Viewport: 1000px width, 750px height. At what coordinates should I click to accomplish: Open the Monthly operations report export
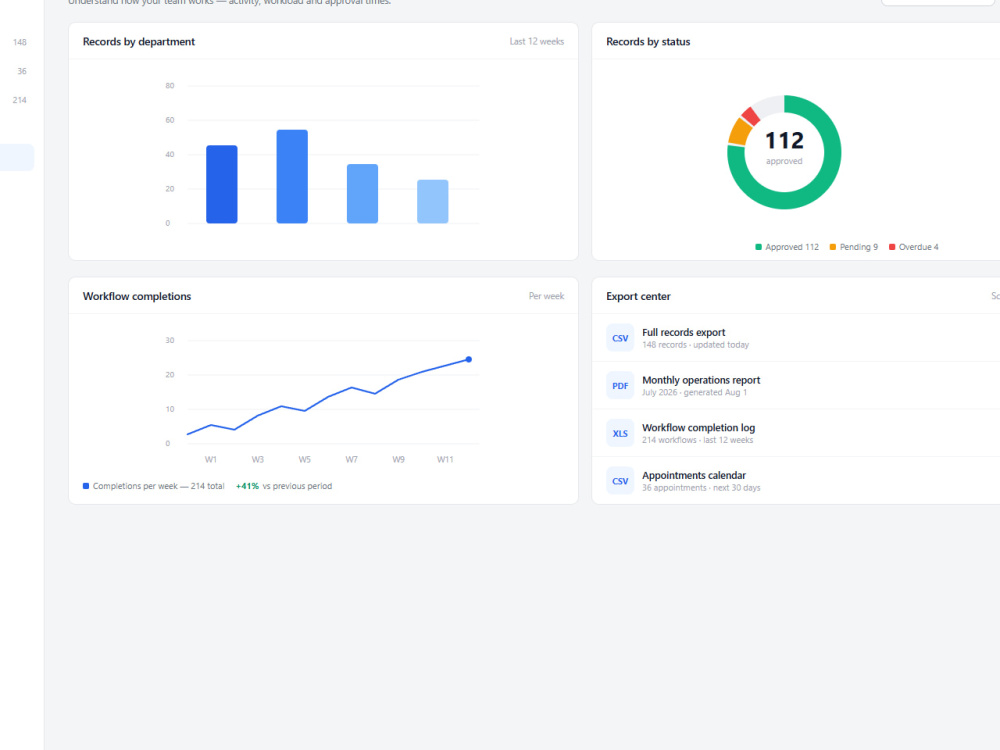[796, 386]
